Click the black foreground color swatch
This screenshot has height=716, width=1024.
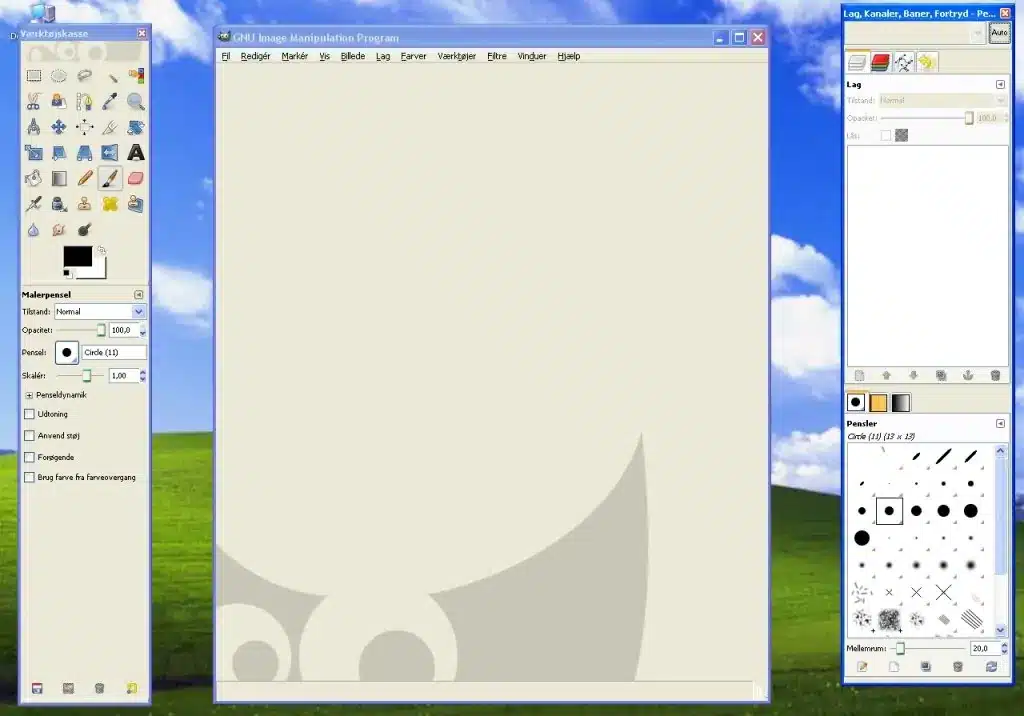click(77, 256)
